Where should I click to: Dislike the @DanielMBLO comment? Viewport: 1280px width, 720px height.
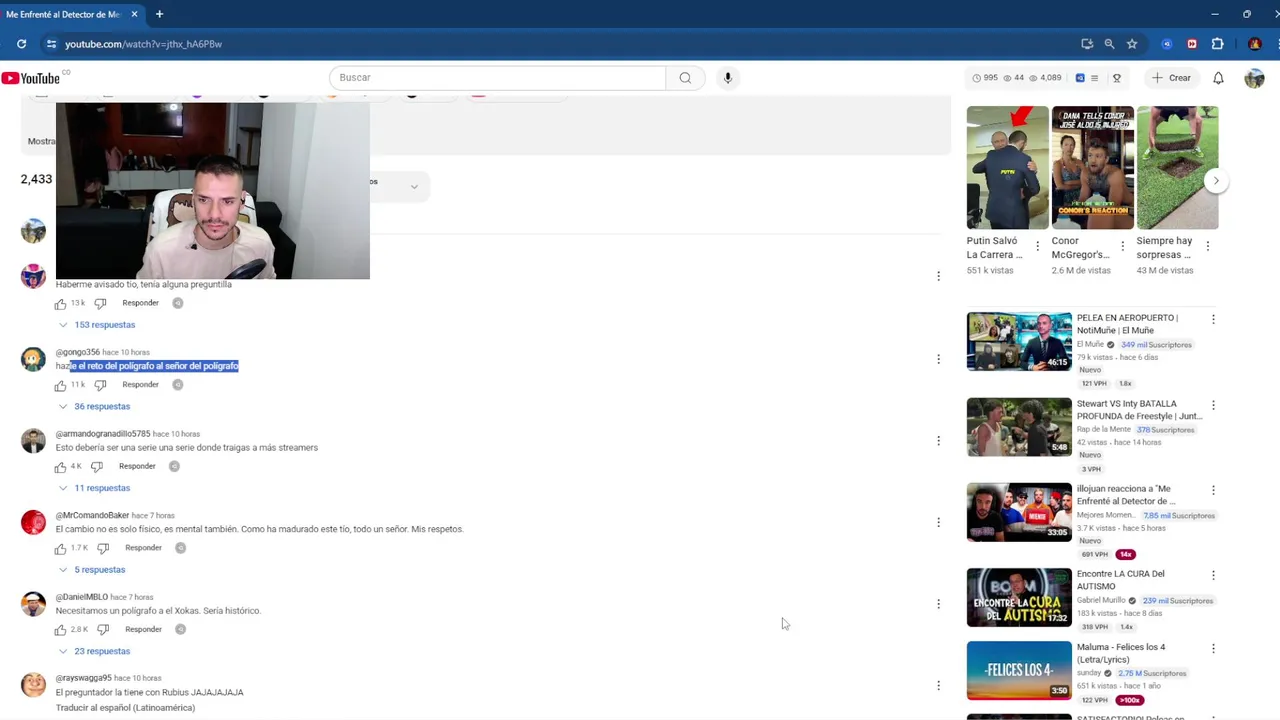103,630
